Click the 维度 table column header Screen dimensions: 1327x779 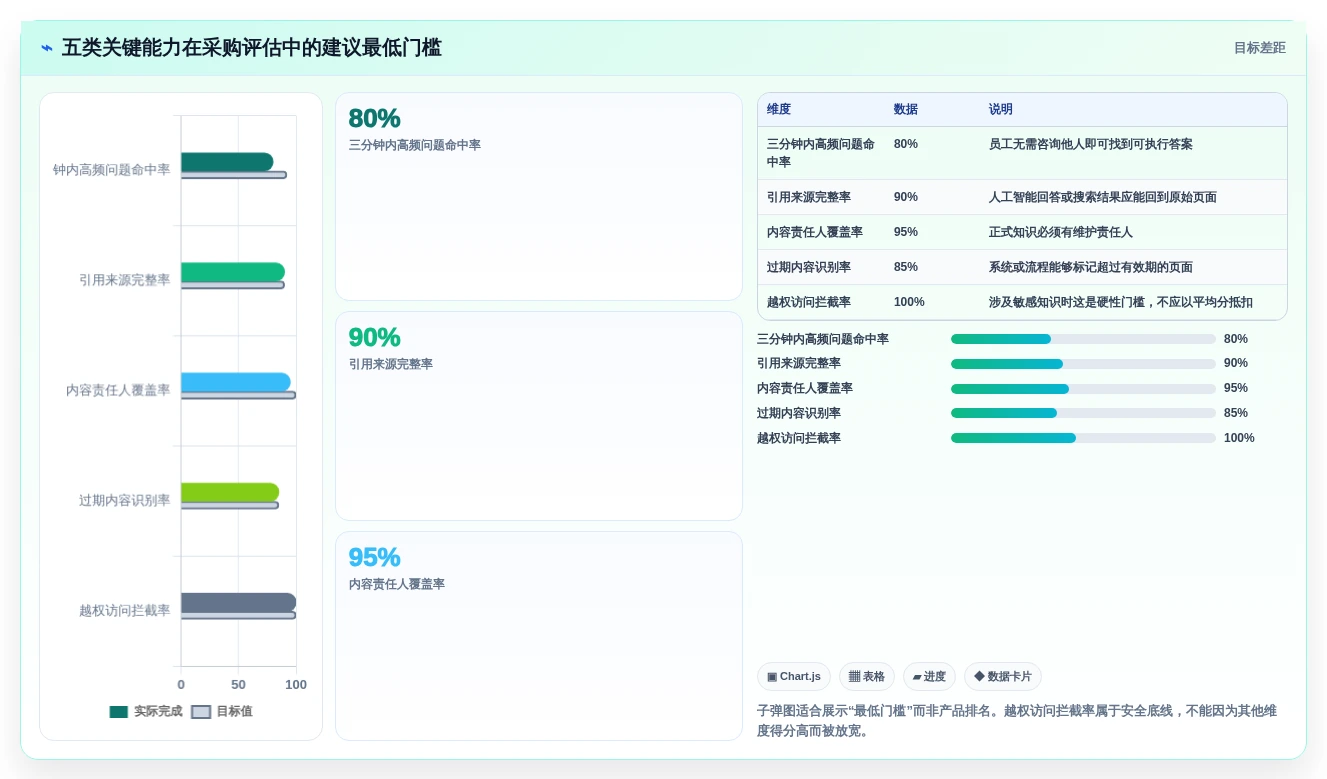coord(779,110)
